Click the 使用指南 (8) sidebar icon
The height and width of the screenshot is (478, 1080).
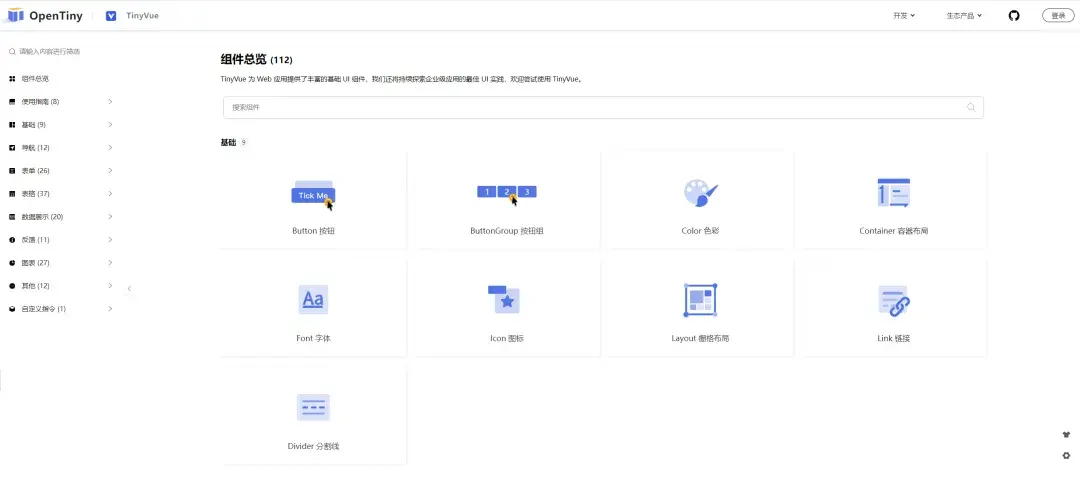point(12,102)
